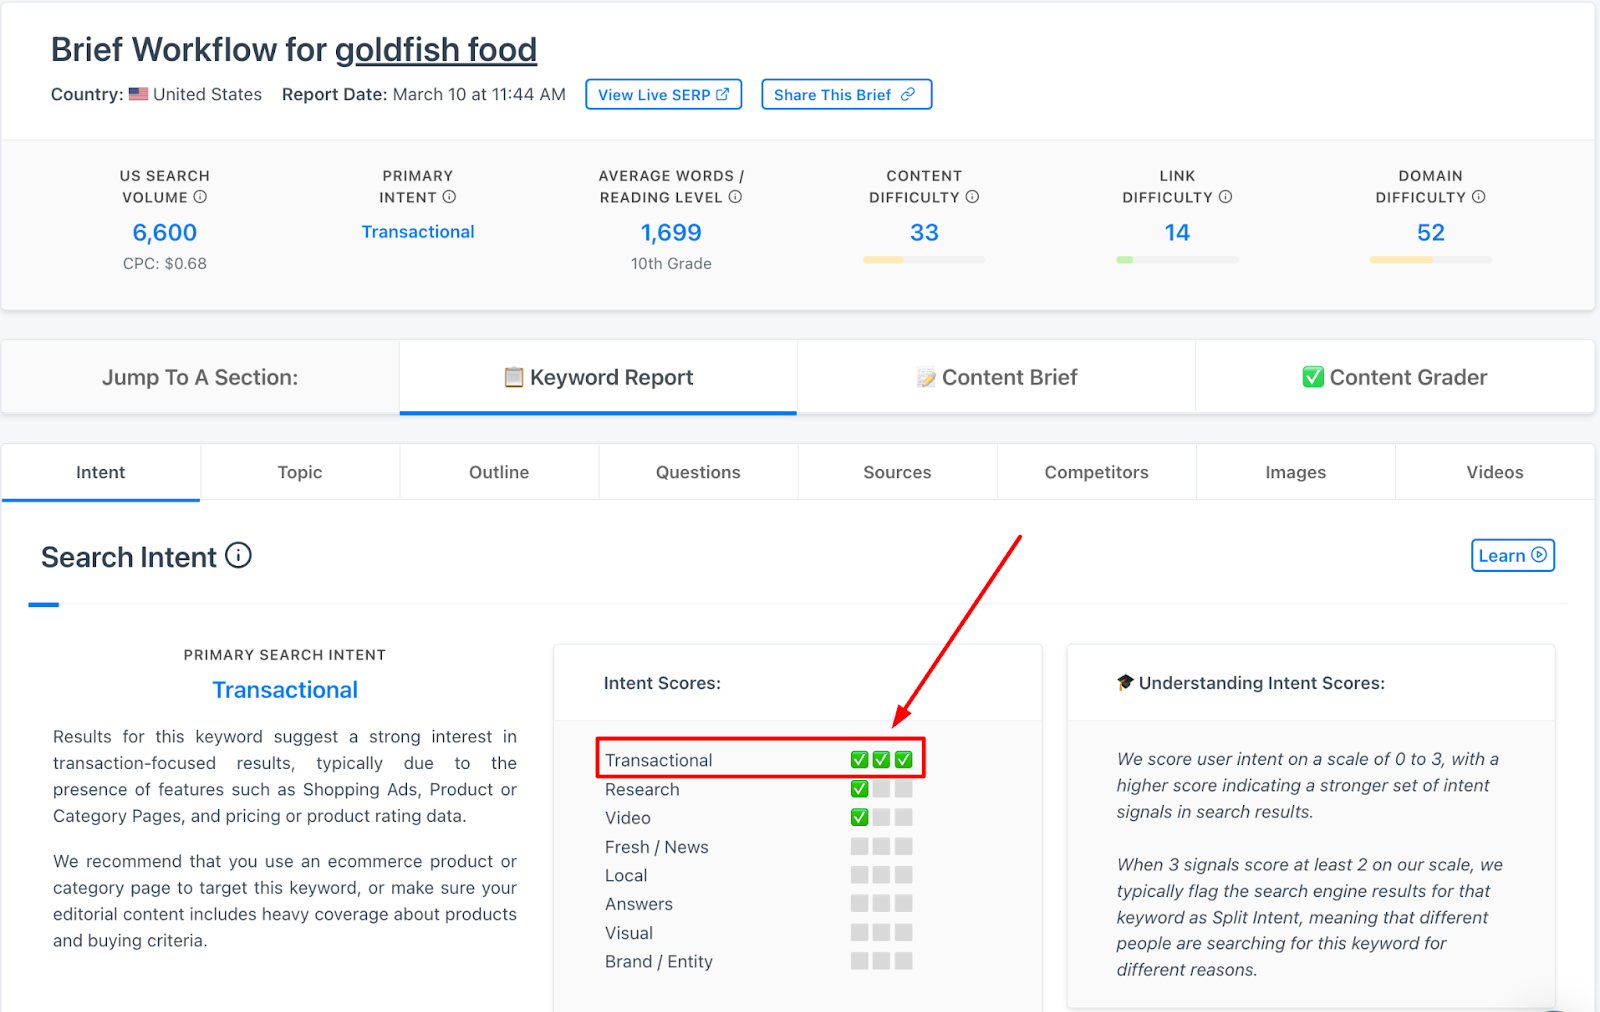Click info icon next to US Search Volume
The image size is (1600, 1012).
pos(200,197)
